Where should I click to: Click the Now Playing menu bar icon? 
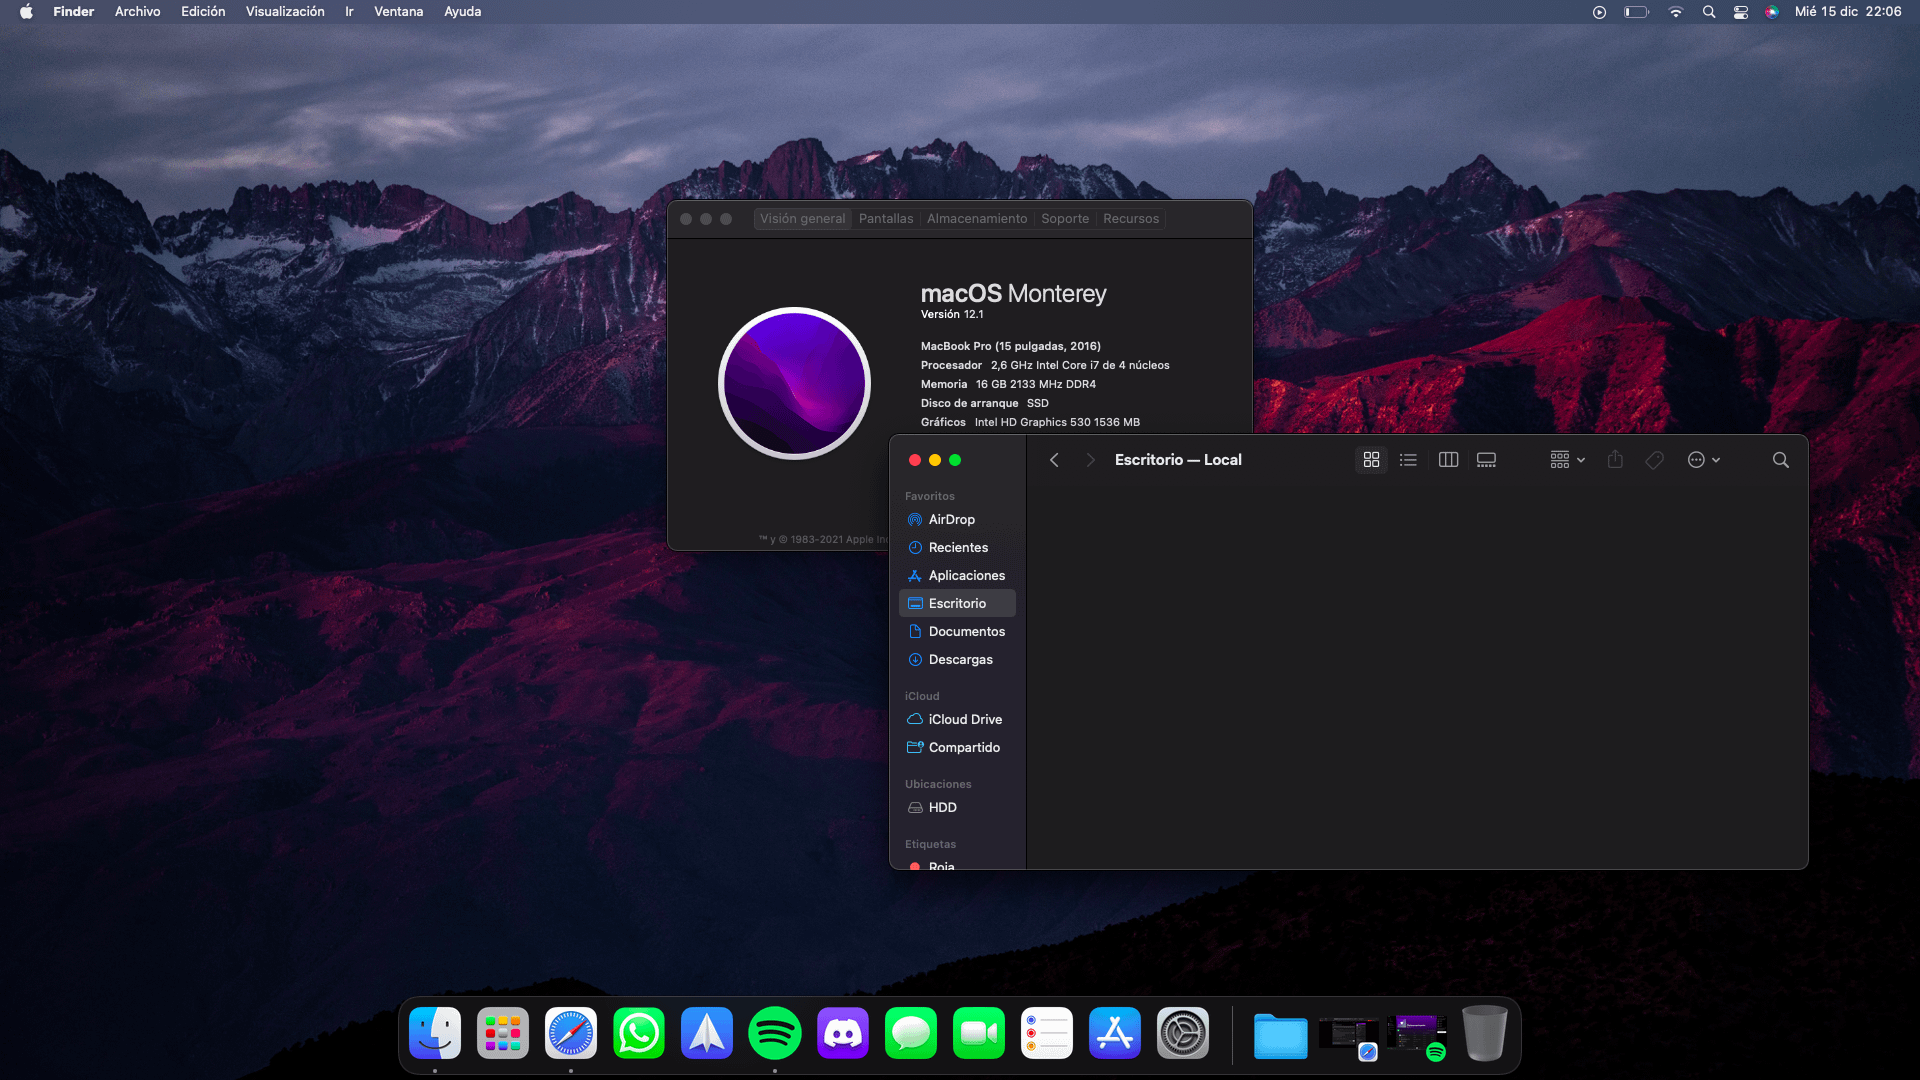point(1599,12)
